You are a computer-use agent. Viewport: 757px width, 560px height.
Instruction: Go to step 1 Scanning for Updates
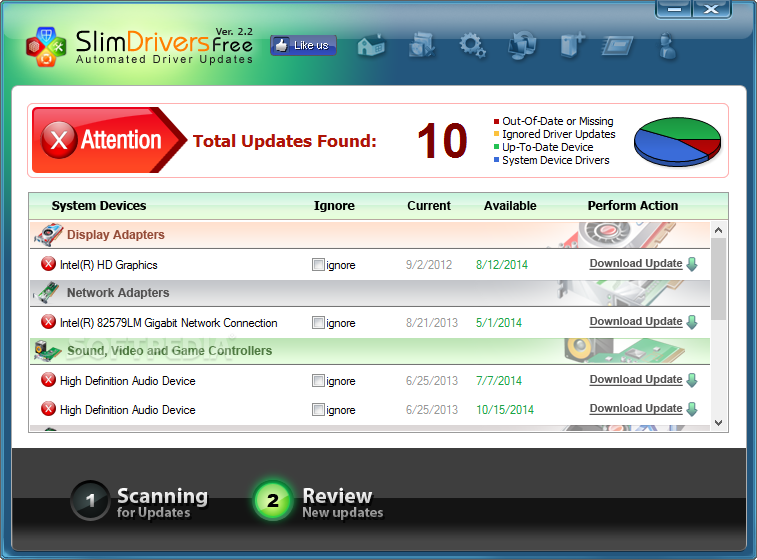140,501
